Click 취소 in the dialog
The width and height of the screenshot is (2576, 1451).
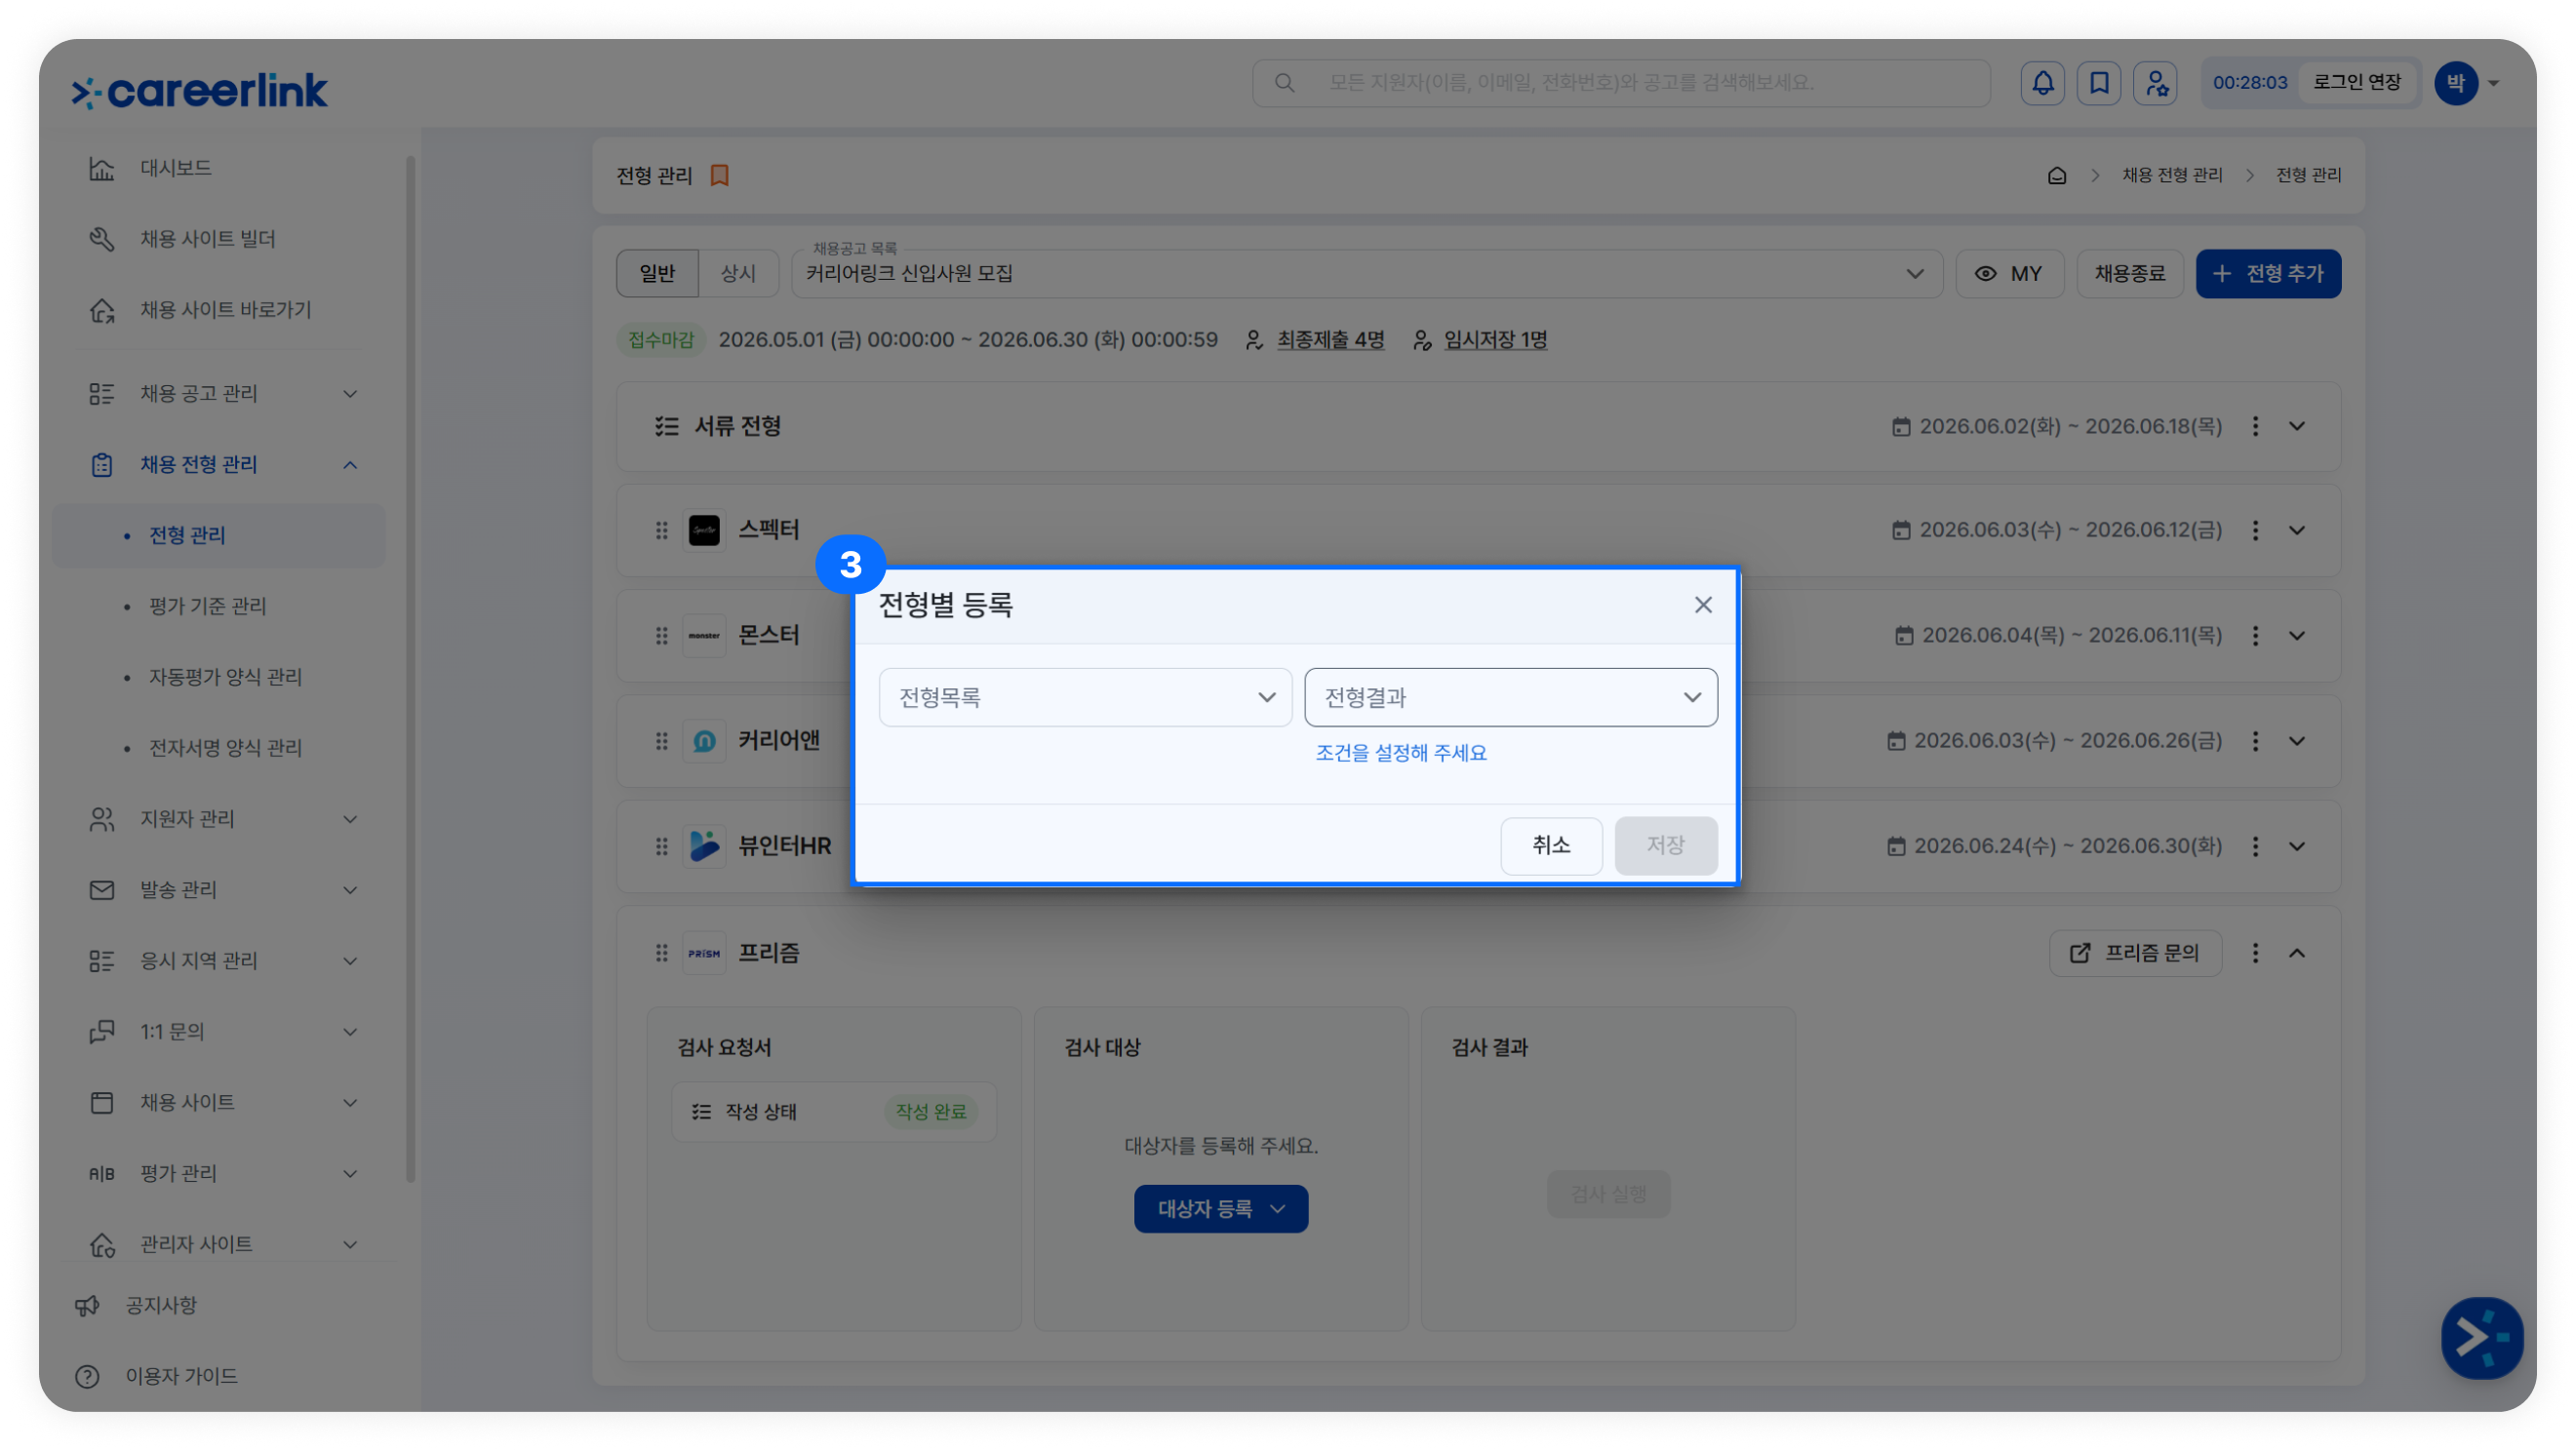click(1550, 846)
